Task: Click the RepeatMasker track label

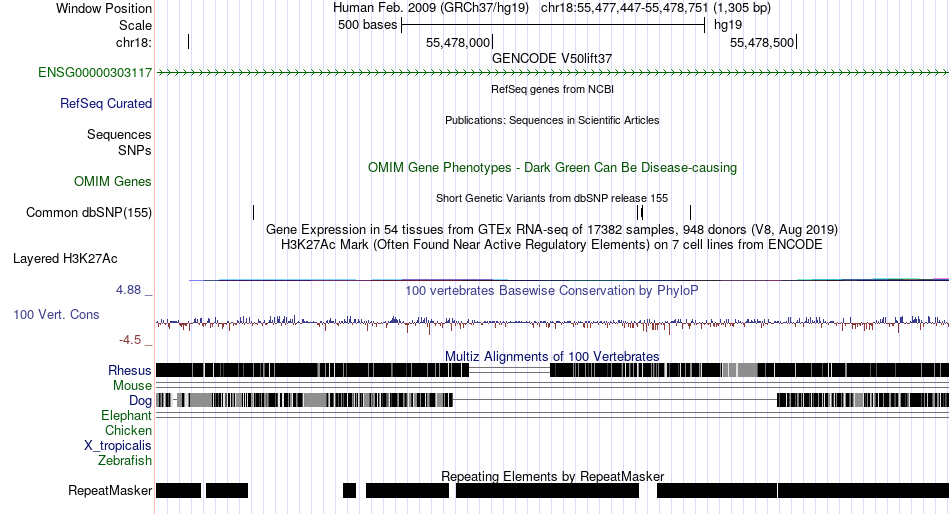Action: click(x=110, y=490)
